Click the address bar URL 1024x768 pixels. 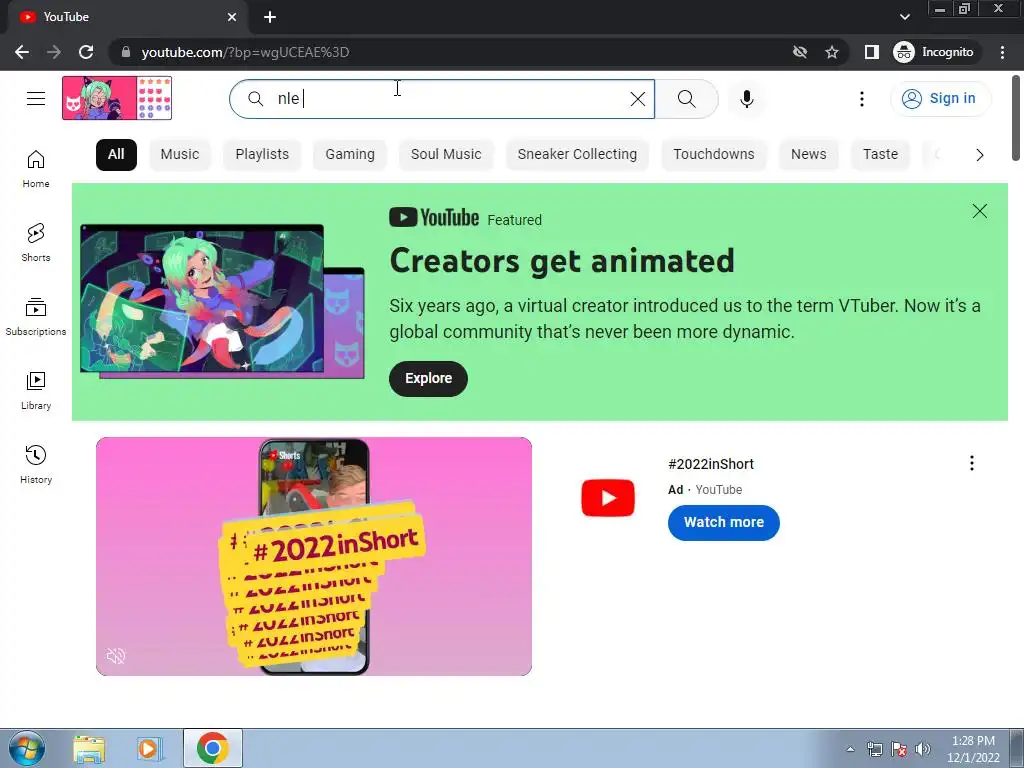(x=245, y=52)
